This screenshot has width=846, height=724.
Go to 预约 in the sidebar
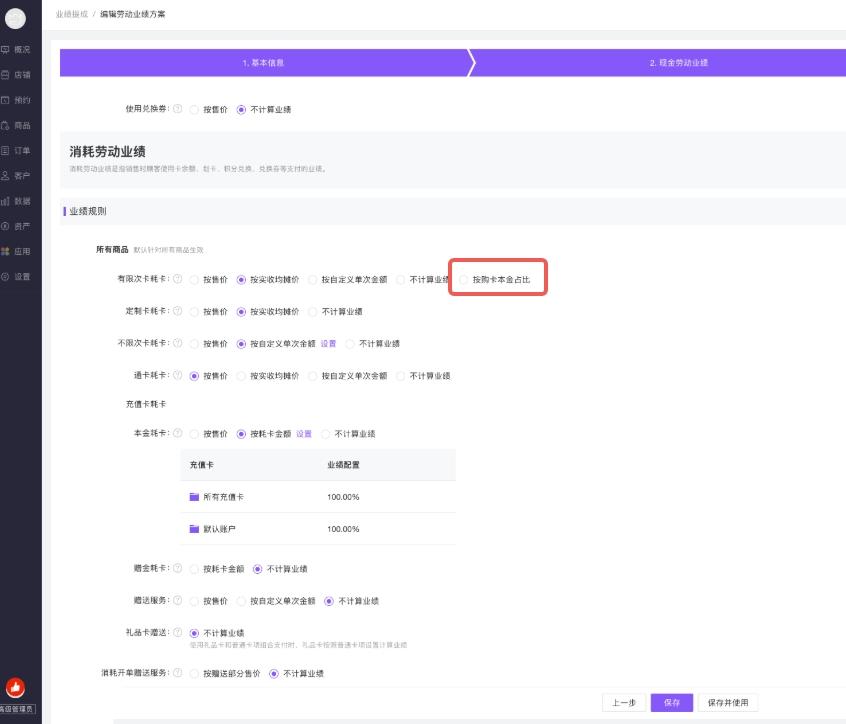16,100
